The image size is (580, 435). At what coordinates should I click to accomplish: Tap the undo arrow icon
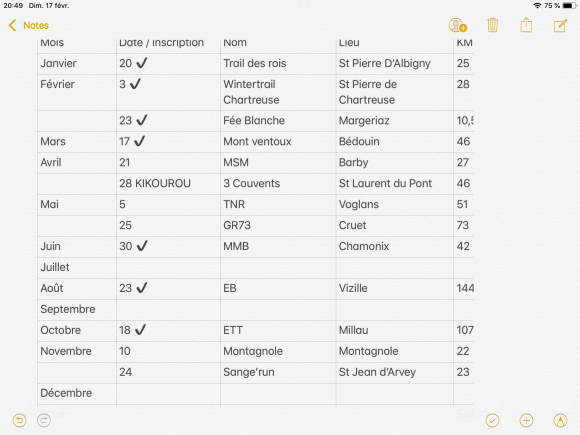[19, 421]
